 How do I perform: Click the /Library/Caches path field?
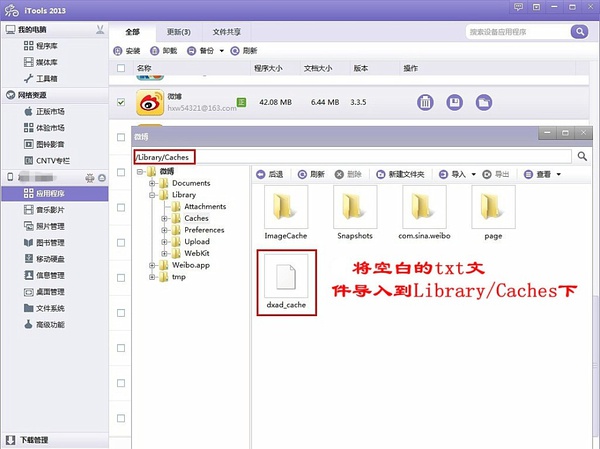point(352,157)
